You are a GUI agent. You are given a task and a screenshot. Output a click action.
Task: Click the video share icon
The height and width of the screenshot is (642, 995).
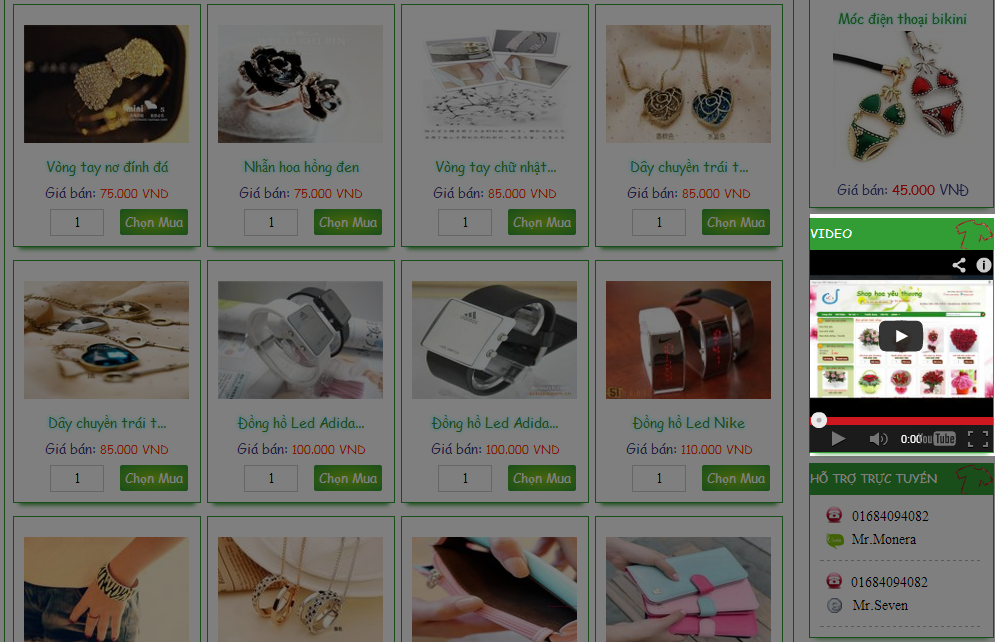959,265
